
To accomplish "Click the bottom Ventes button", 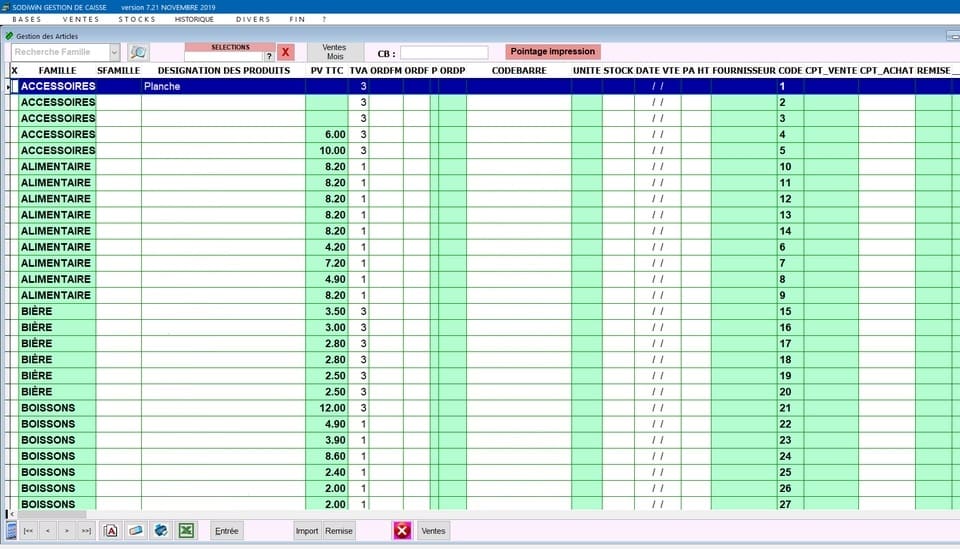I will coord(433,531).
